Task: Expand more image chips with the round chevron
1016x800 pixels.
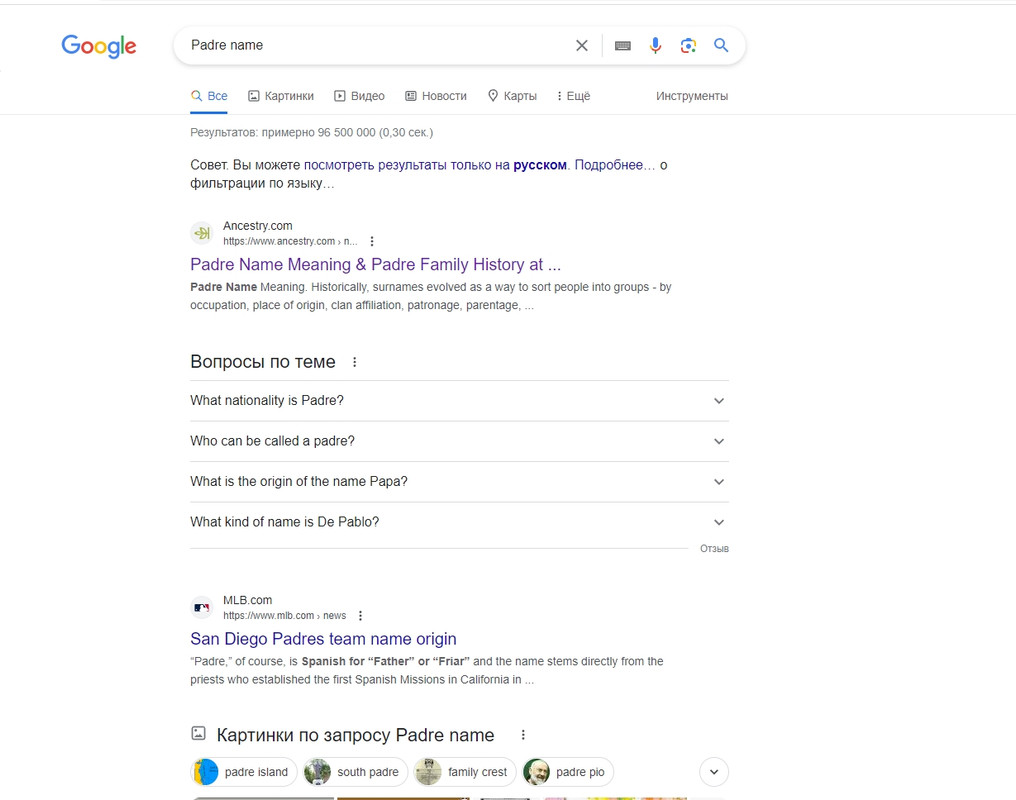Action: (x=714, y=772)
